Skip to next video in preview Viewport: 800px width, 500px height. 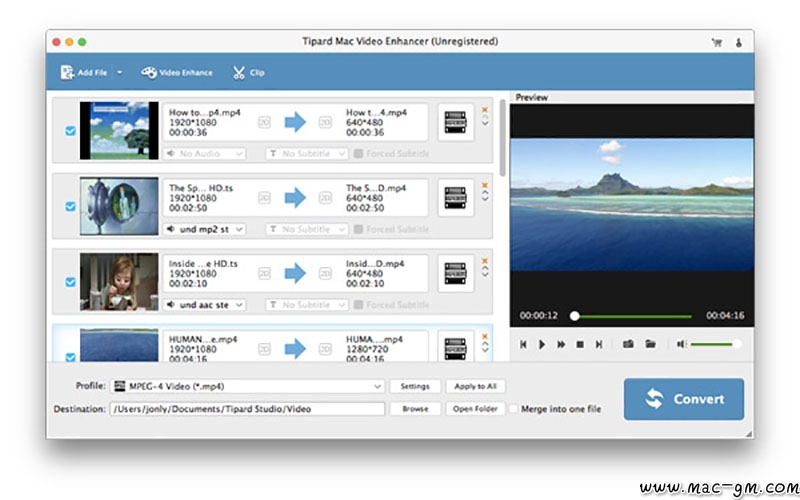[599, 344]
